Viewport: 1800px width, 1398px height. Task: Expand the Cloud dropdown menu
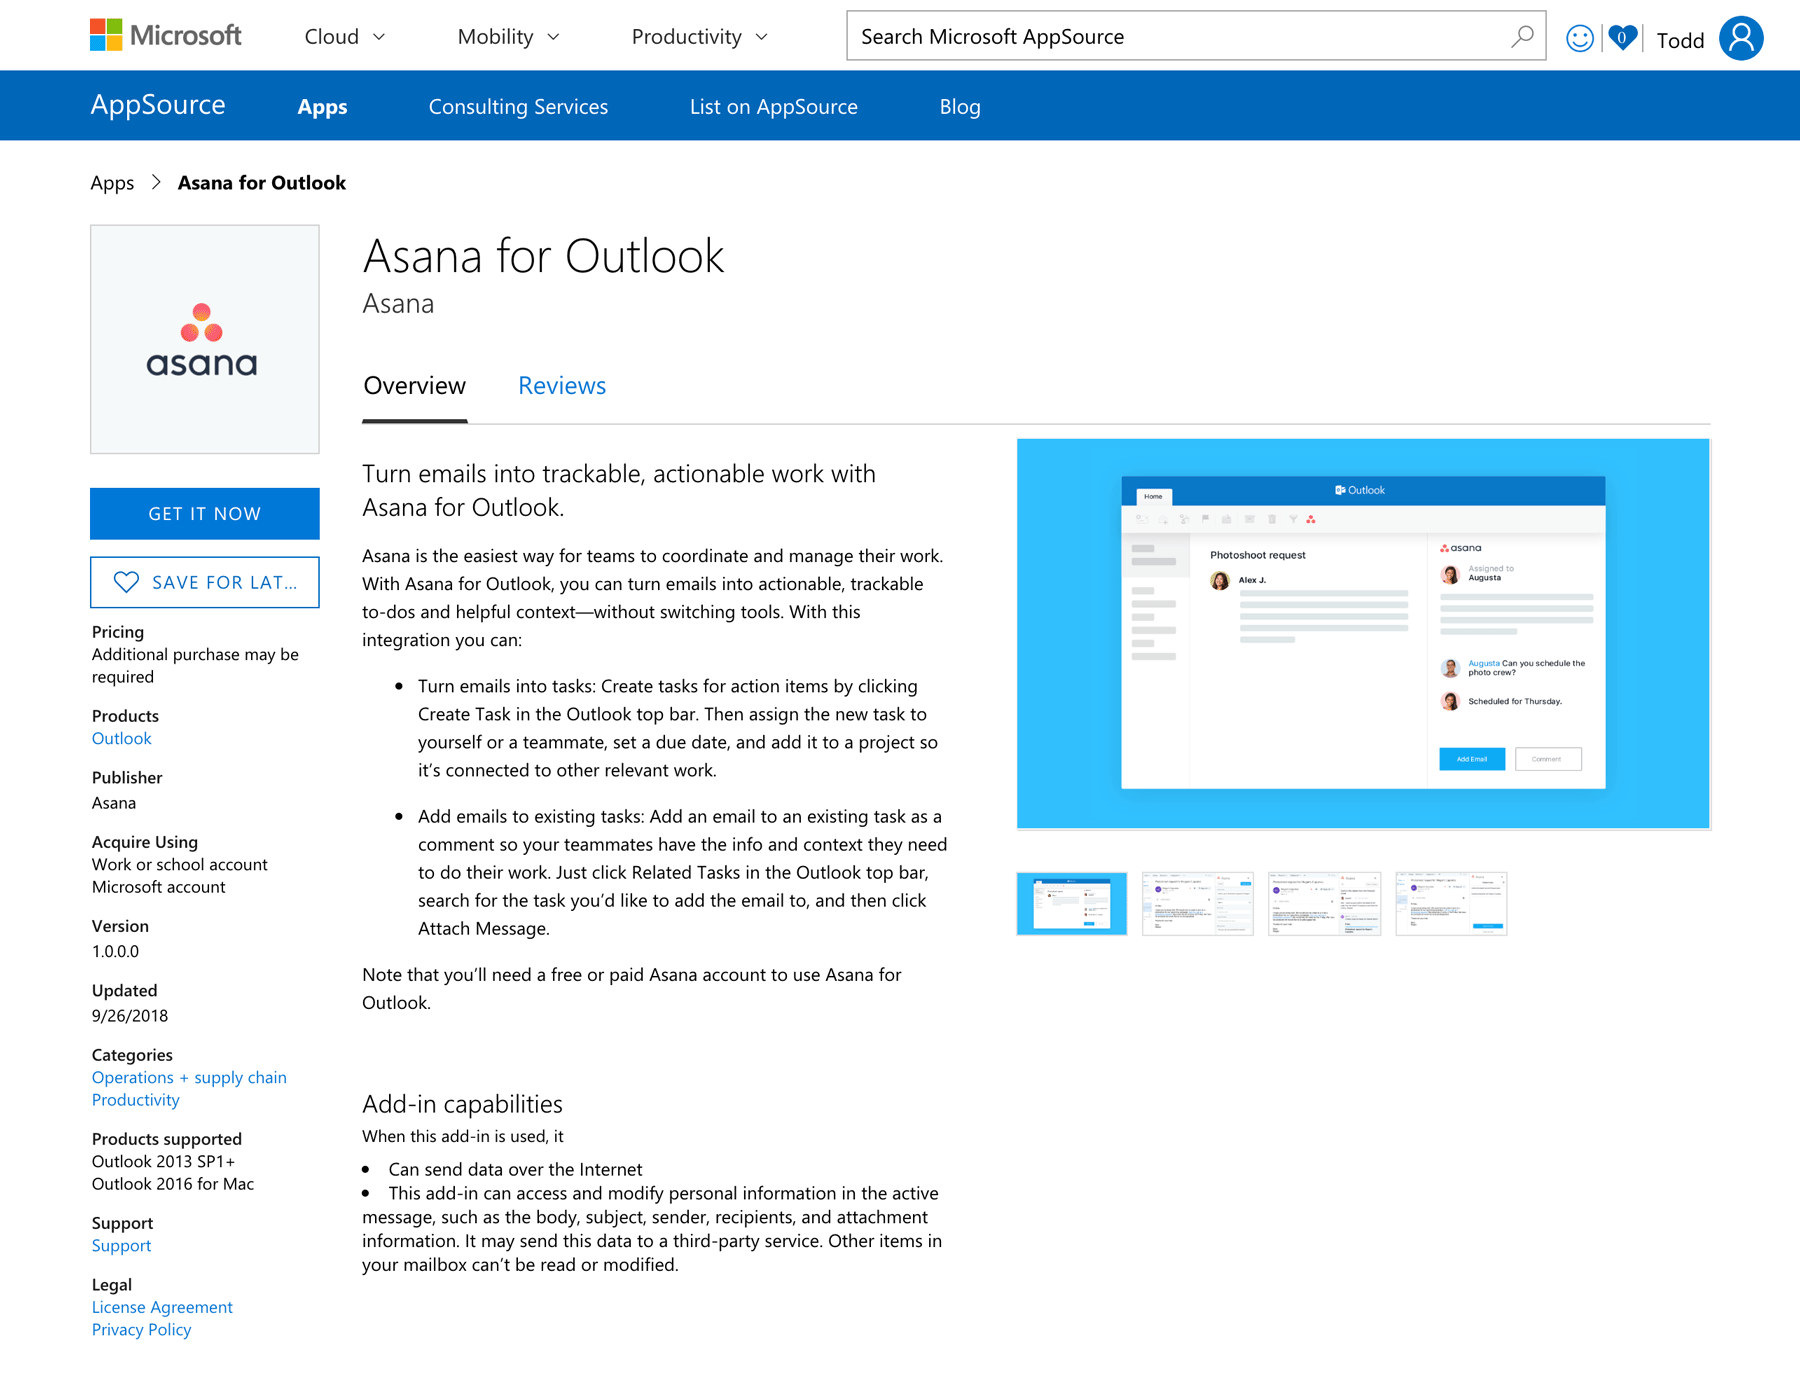coord(344,37)
